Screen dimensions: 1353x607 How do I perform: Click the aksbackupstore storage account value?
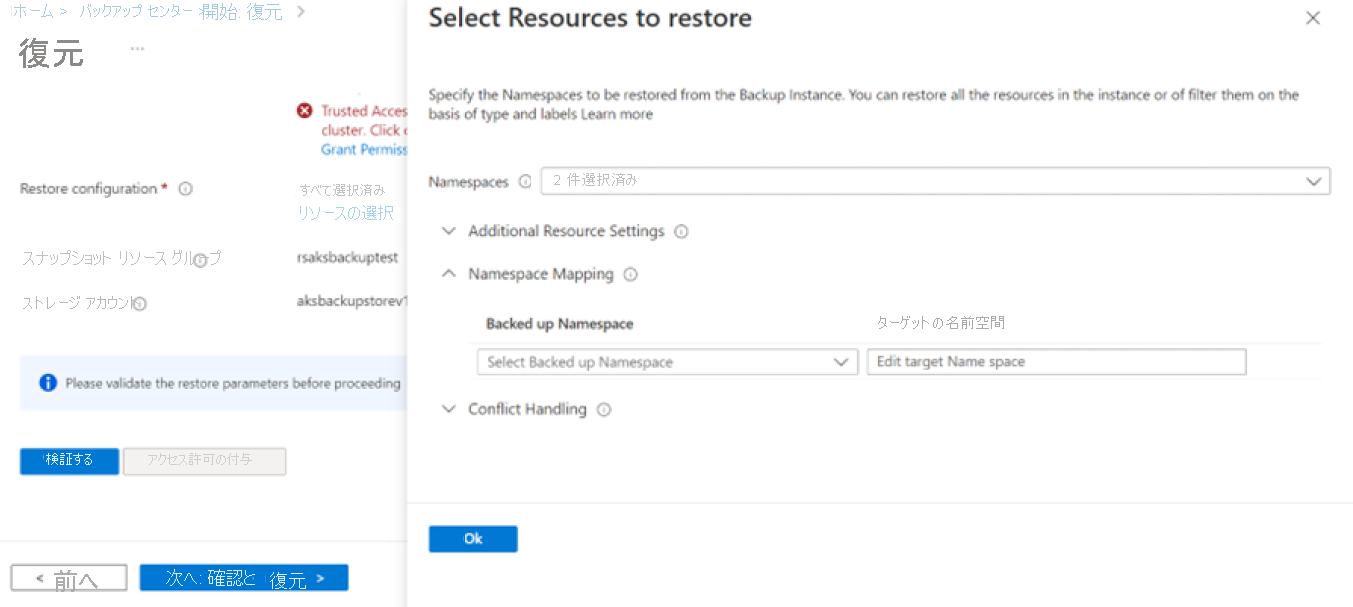click(x=352, y=300)
